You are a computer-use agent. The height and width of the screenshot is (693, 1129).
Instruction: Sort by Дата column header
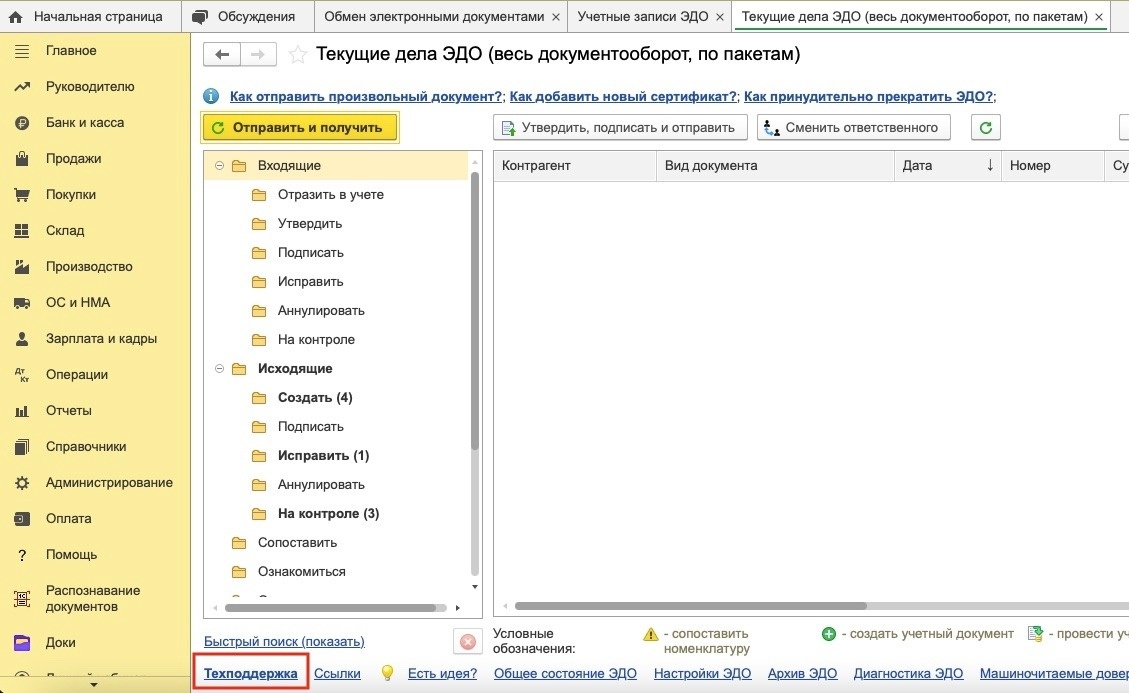[x=947, y=166]
